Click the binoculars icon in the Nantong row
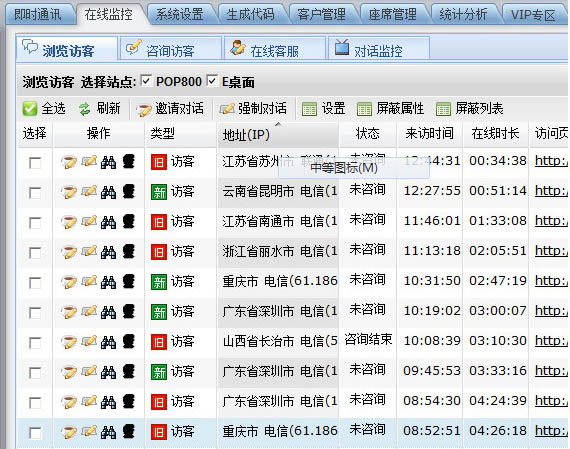This screenshot has width=570, height=449. pyautogui.click(x=108, y=222)
